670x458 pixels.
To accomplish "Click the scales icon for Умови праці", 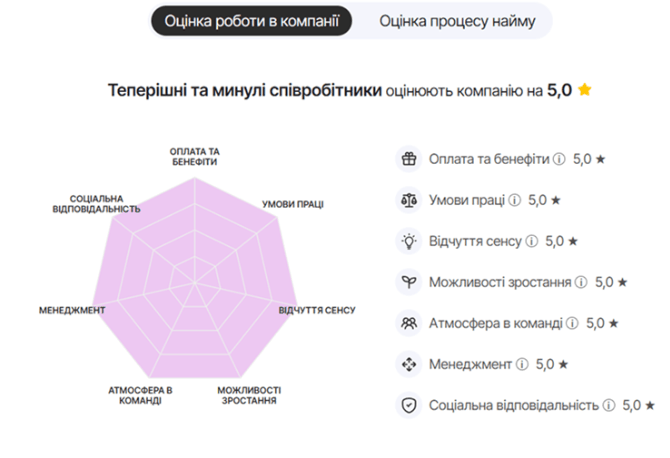I will click(x=409, y=200).
